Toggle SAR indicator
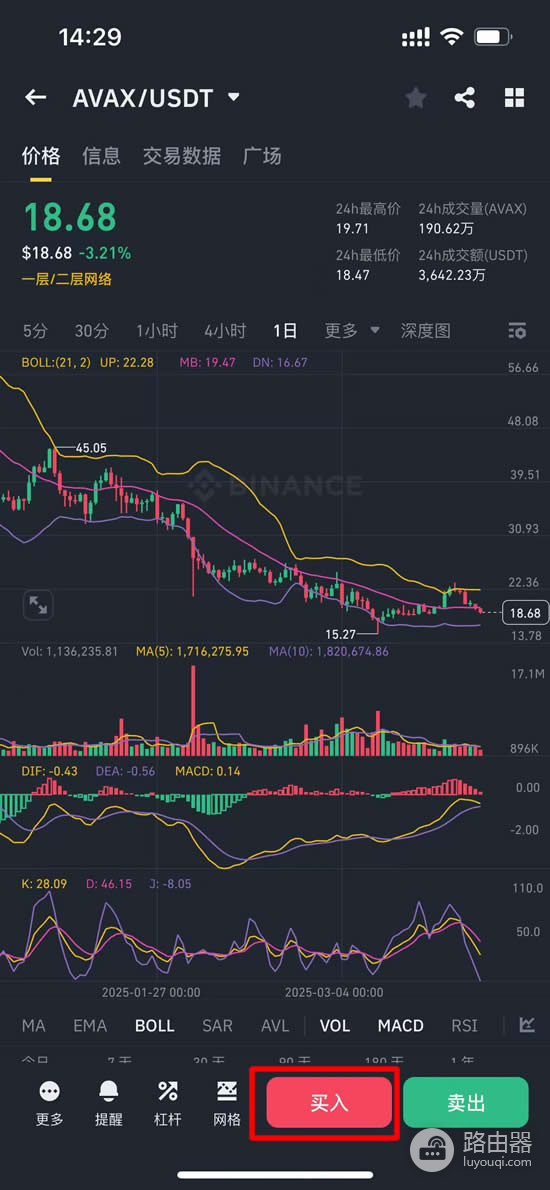This screenshot has width=550, height=1190. 218,1026
